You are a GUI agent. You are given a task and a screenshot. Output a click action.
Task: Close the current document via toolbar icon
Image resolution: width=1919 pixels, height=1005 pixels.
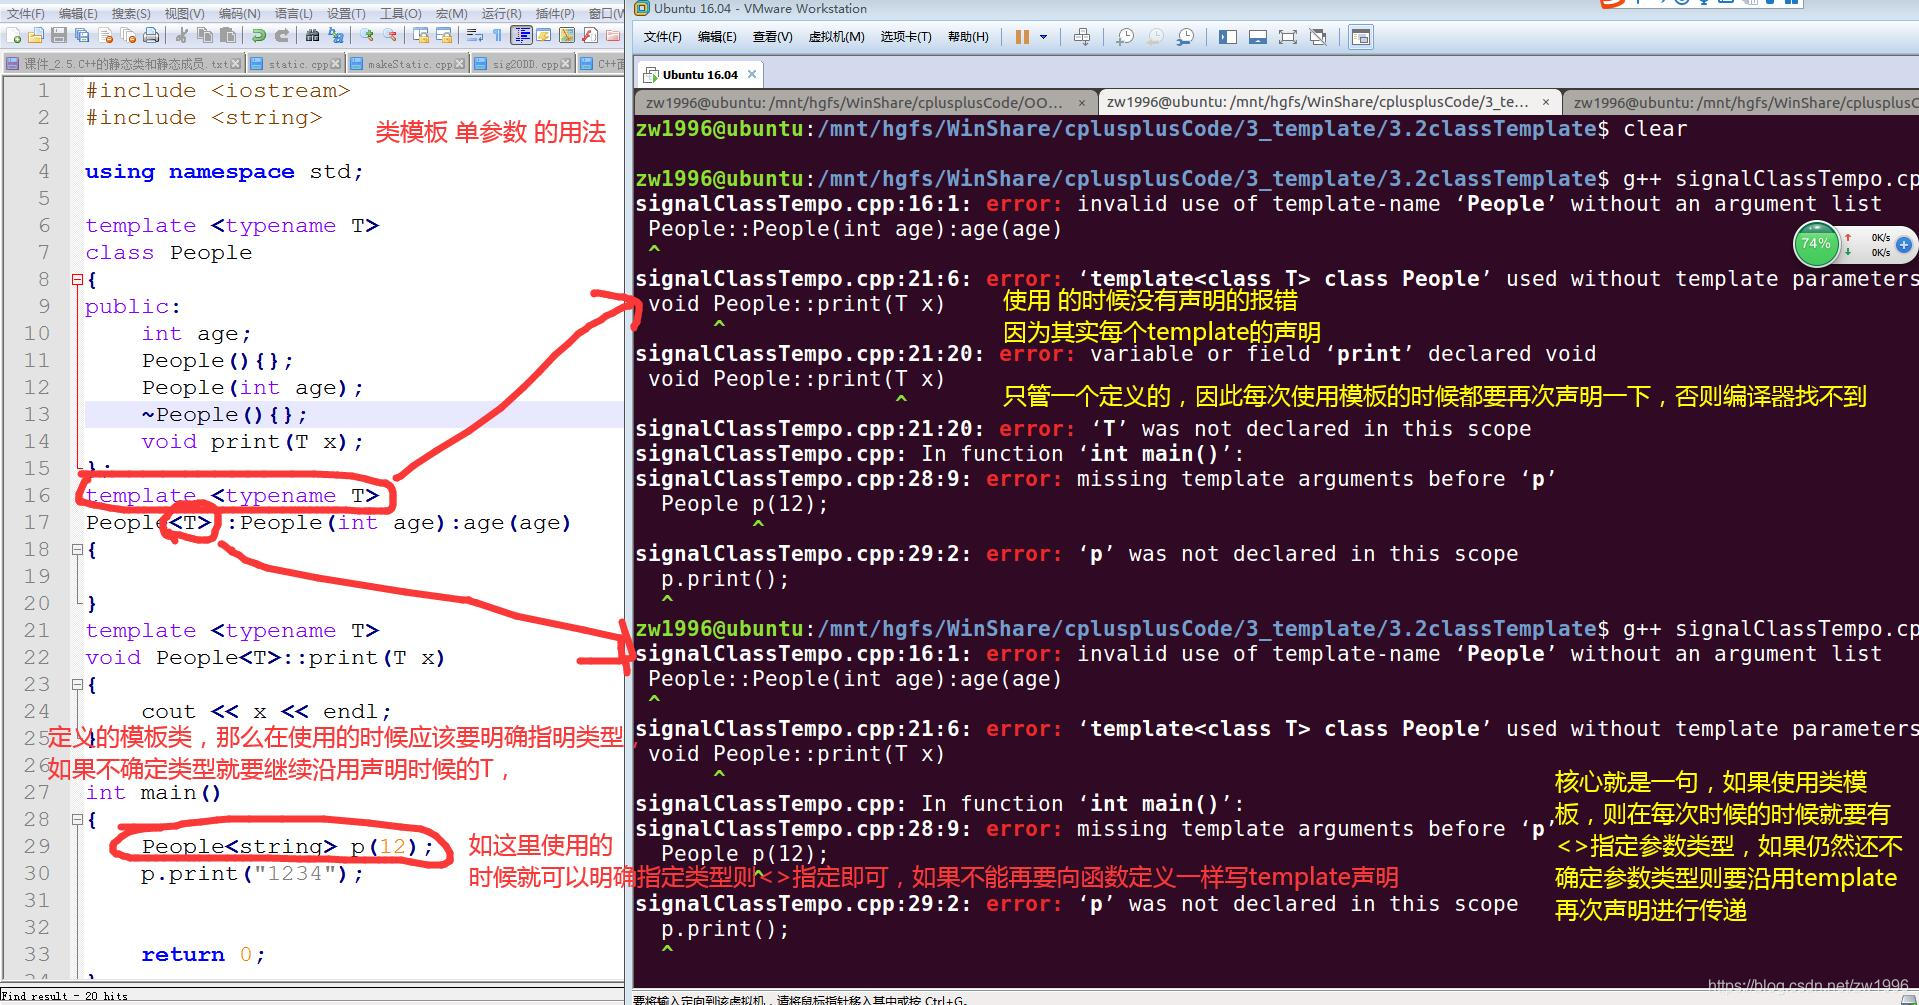[105, 36]
